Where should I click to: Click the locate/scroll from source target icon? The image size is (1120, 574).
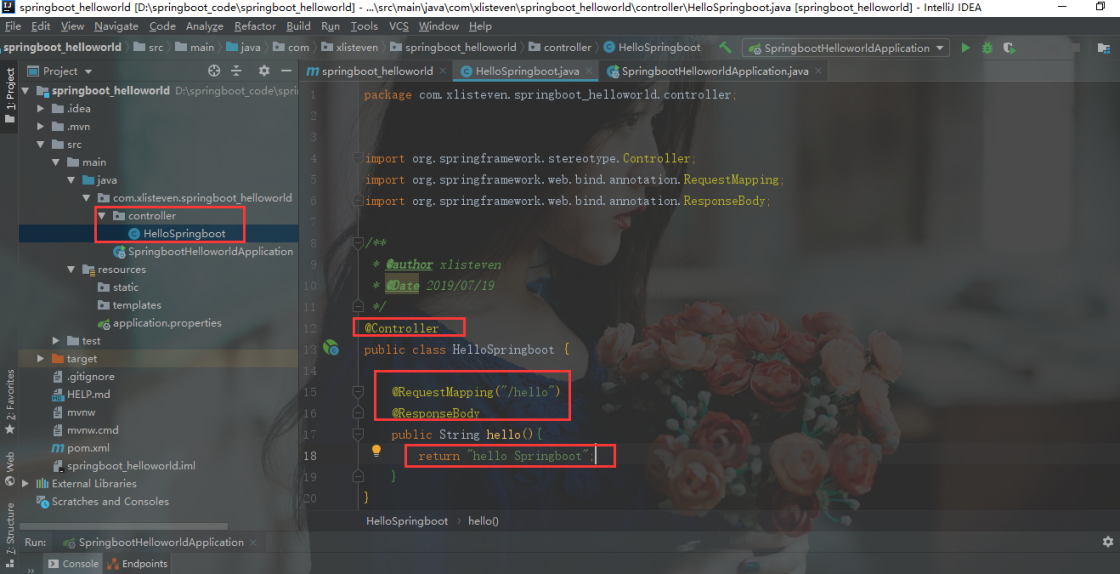pos(214,71)
